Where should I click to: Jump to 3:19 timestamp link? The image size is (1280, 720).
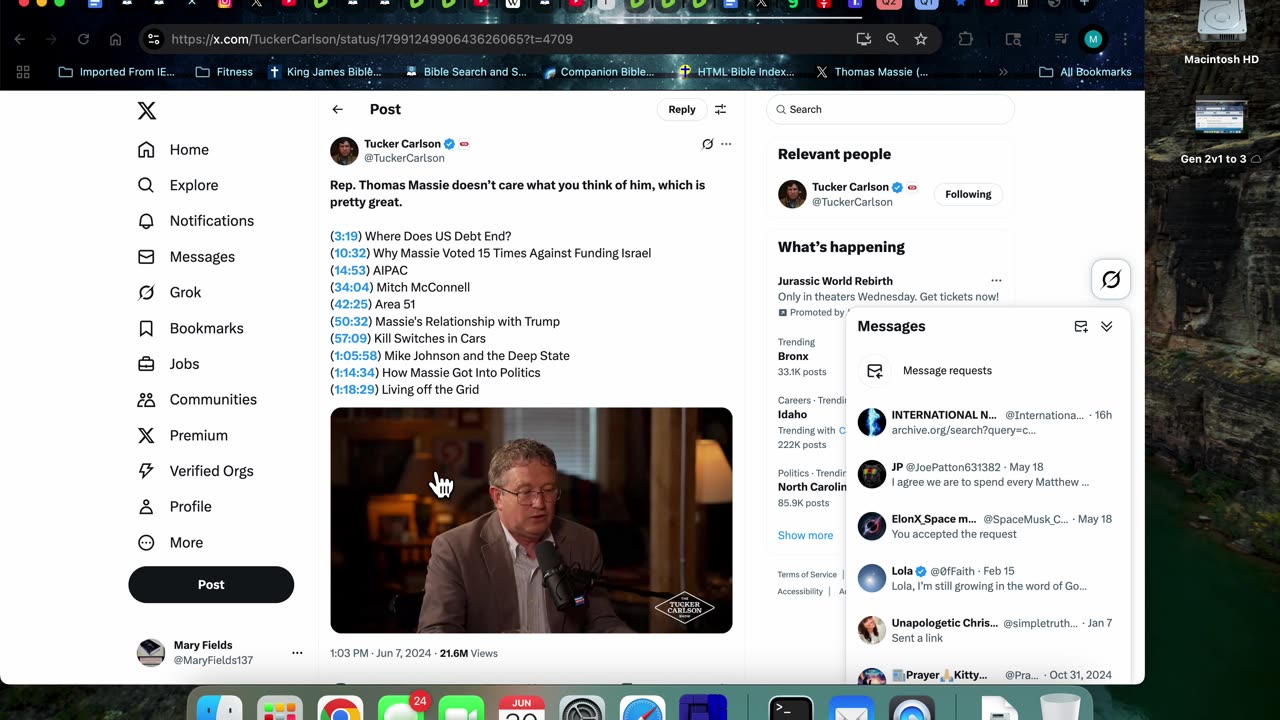click(346, 236)
